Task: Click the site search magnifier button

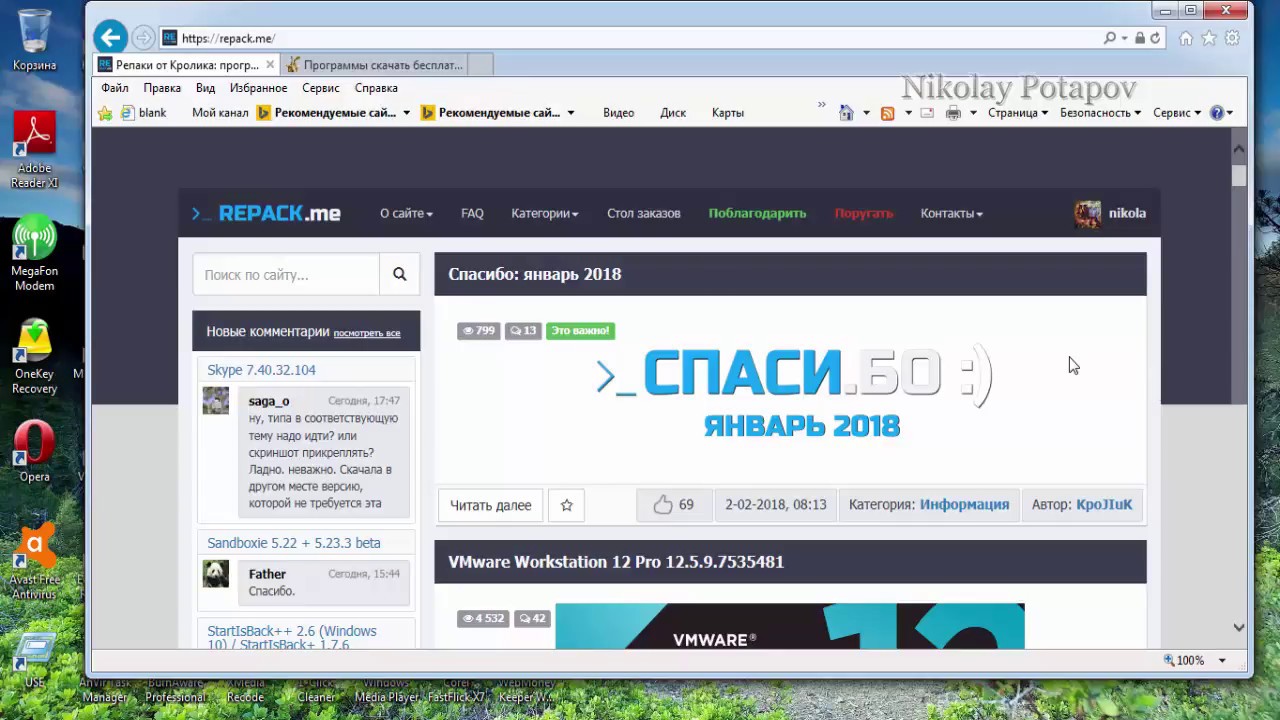Action: pos(400,274)
